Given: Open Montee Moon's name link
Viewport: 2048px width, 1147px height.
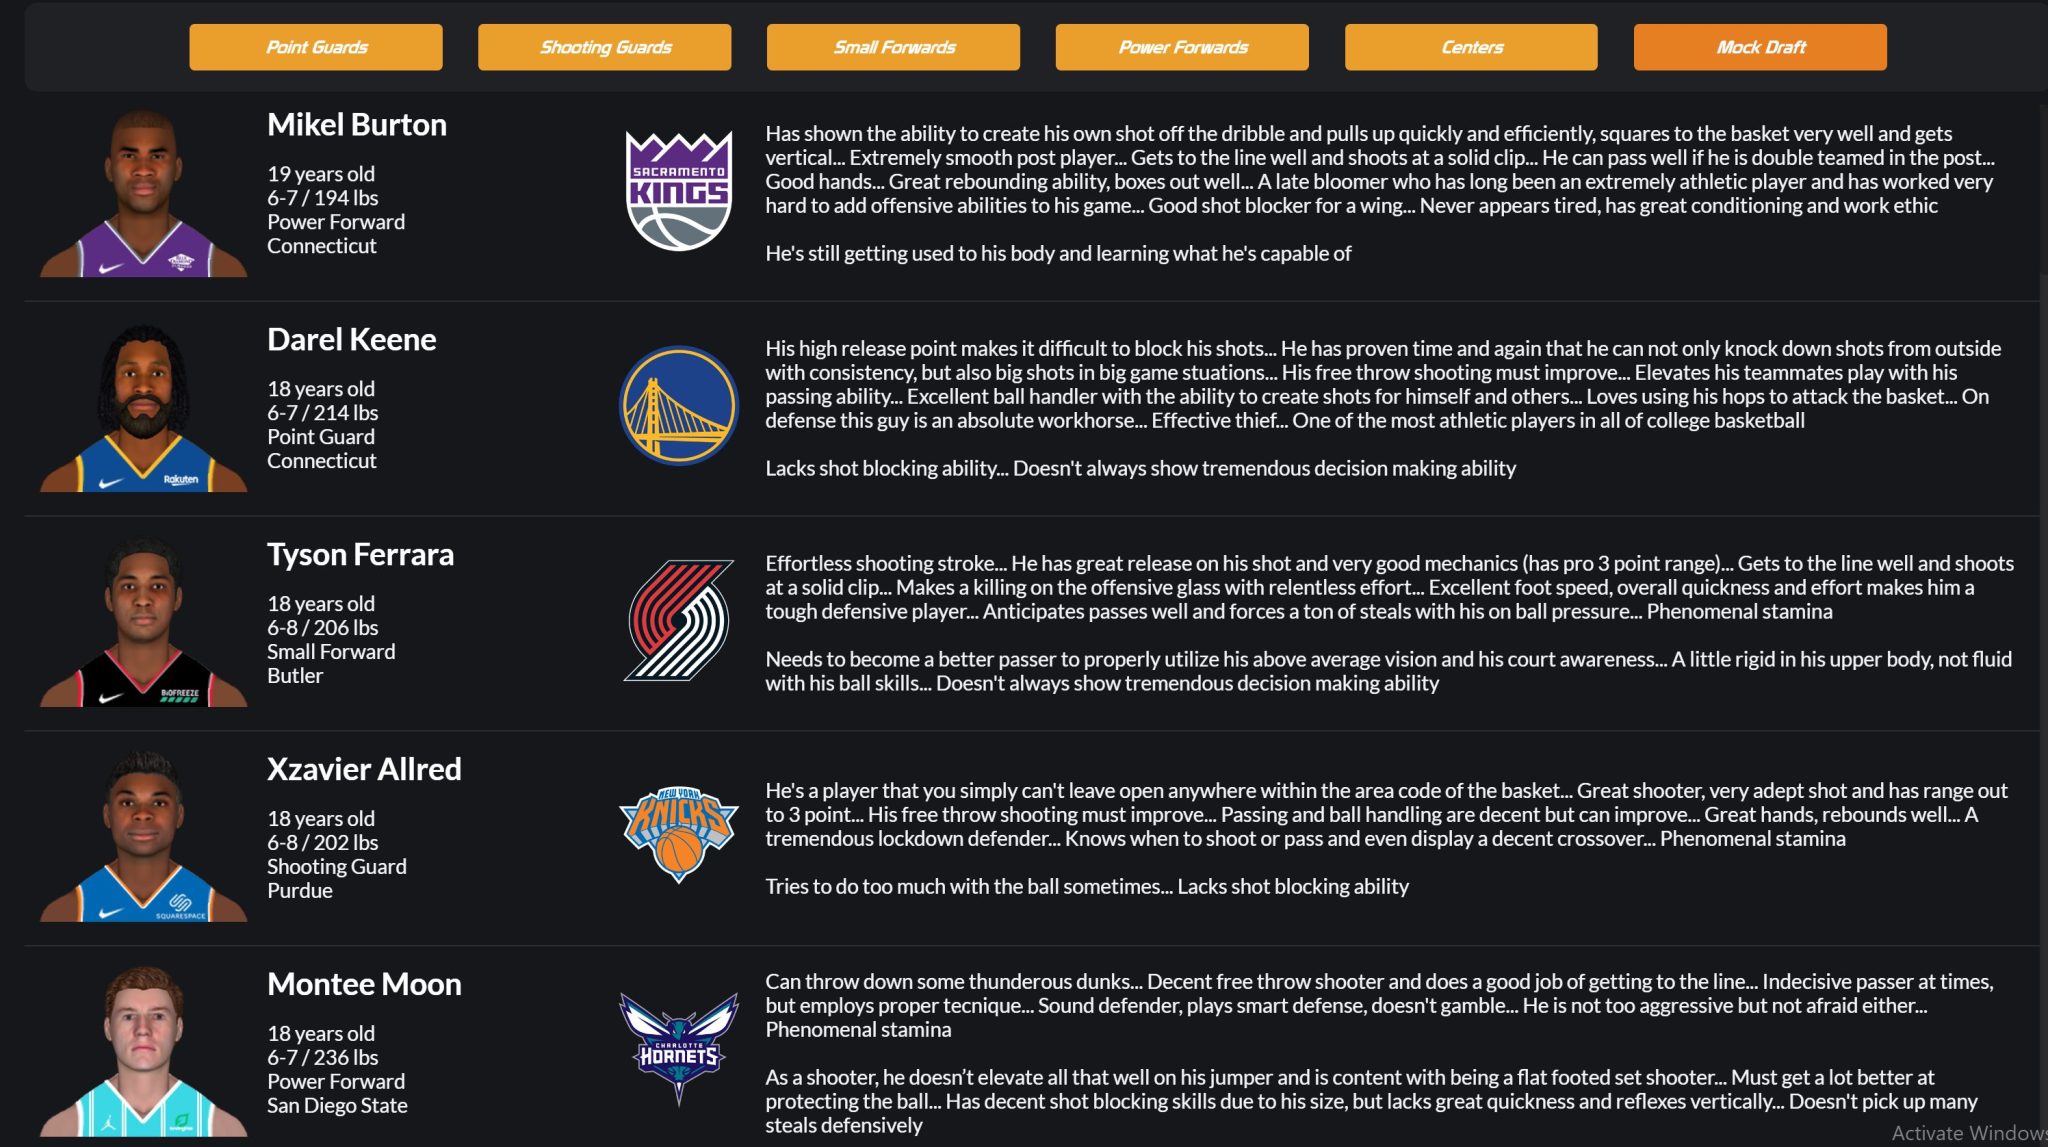Looking at the screenshot, I should coord(364,985).
